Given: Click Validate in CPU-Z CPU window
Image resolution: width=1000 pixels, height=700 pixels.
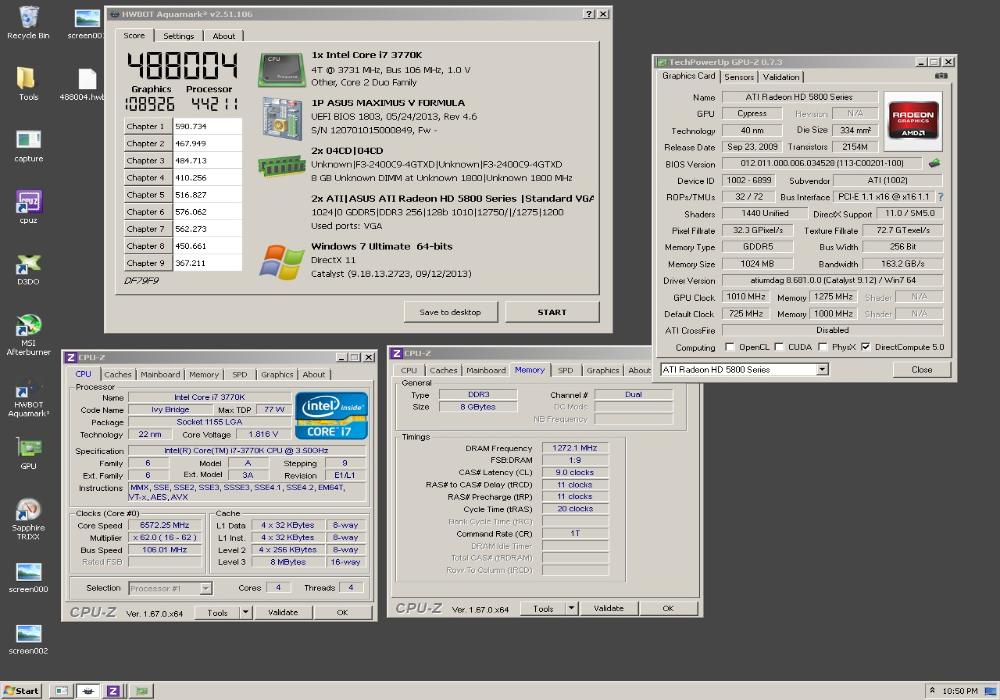Looking at the screenshot, I should pyautogui.click(x=283, y=612).
